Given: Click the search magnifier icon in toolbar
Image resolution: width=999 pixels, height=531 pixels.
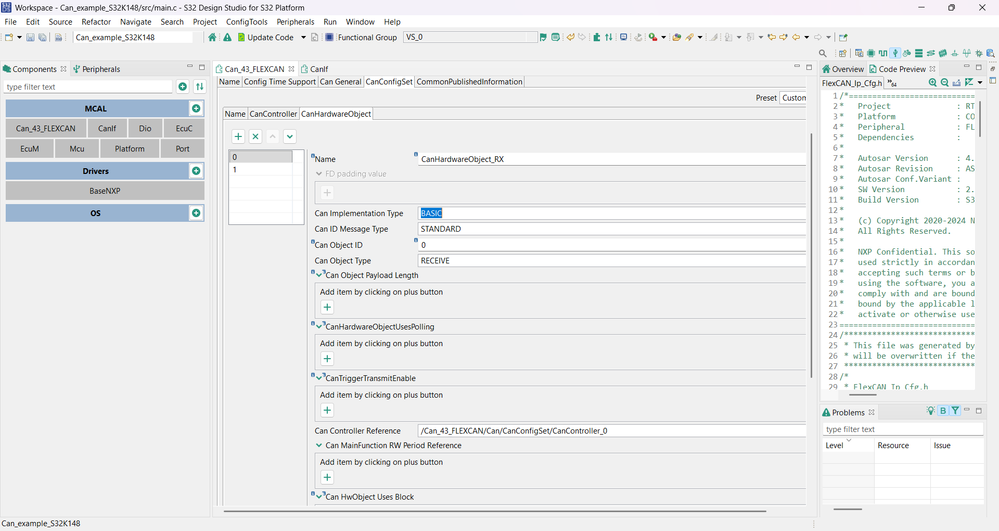Looking at the screenshot, I should click(823, 54).
